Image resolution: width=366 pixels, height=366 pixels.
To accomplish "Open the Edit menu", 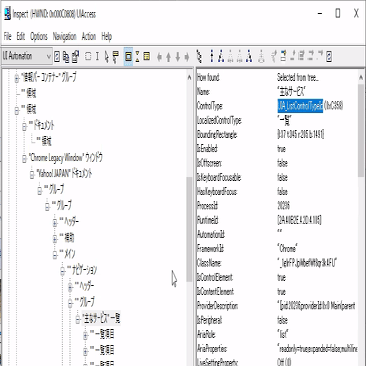I will [x=21, y=36].
